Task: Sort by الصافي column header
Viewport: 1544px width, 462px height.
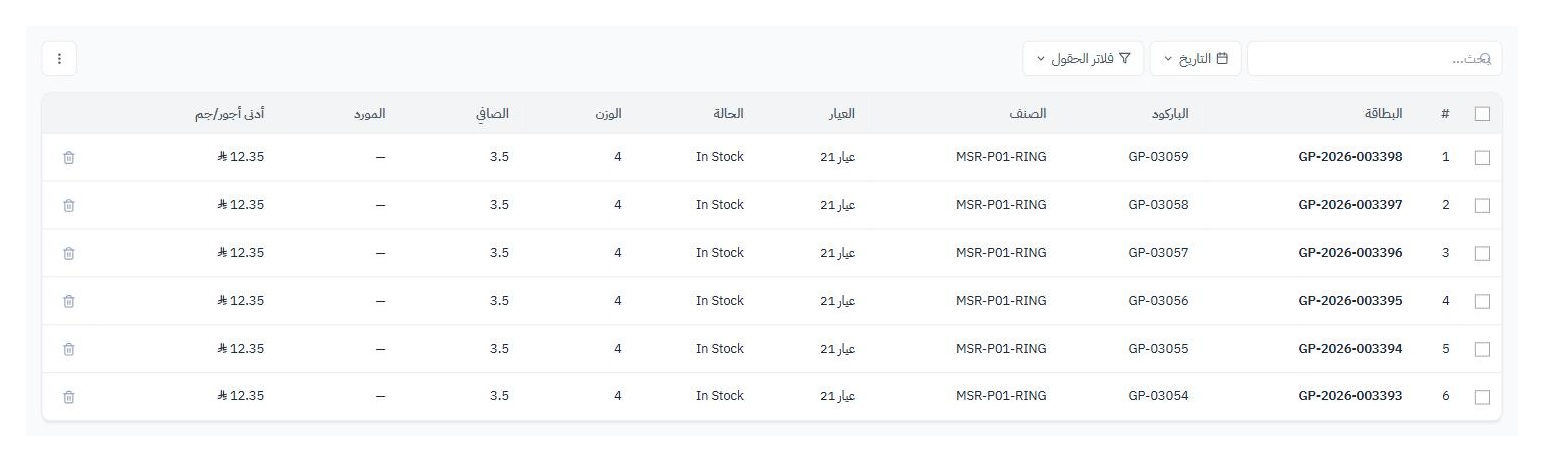Action: pos(491,114)
